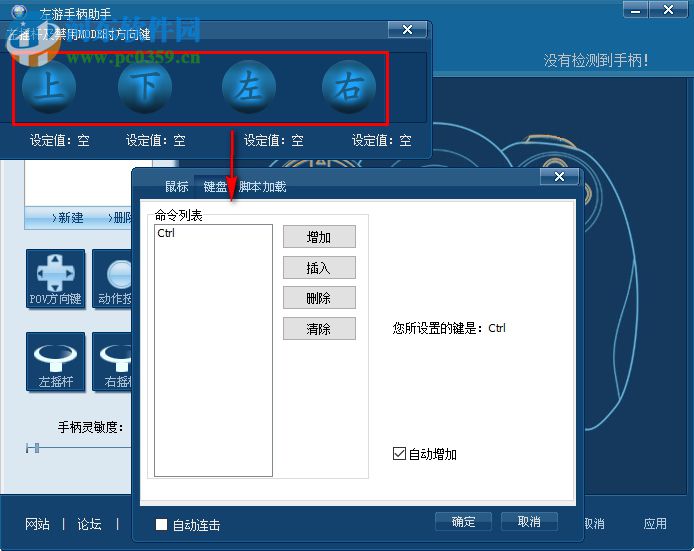The height and width of the screenshot is (551, 694).
Task: Switch to the 键盘 tab
Action: (x=215, y=186)
